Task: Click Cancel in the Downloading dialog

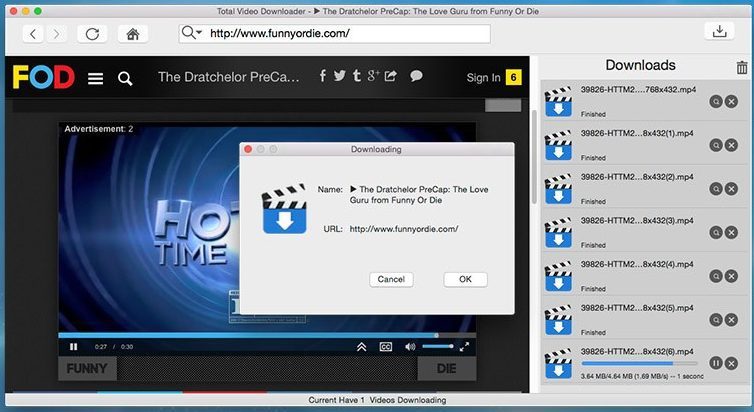Action: (x=391, y=279)
